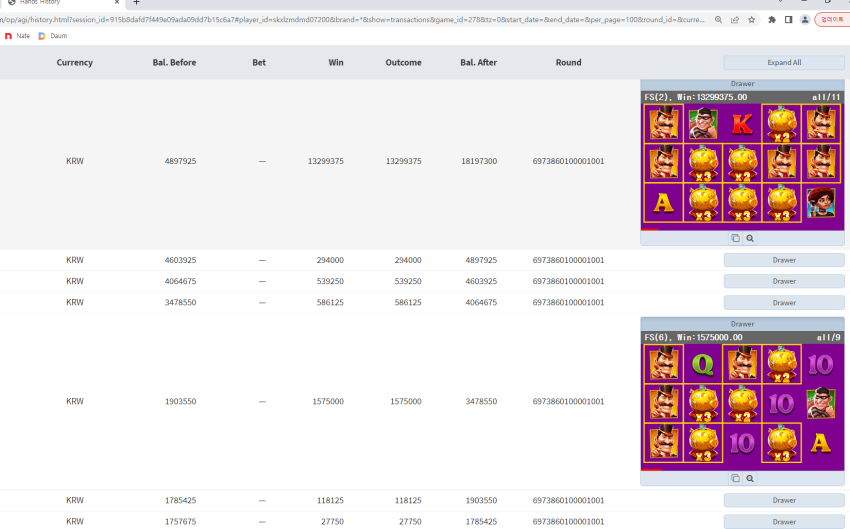Expand Drawer for the 586125 win row
850x529 pixels.
[x=784, y=302]
